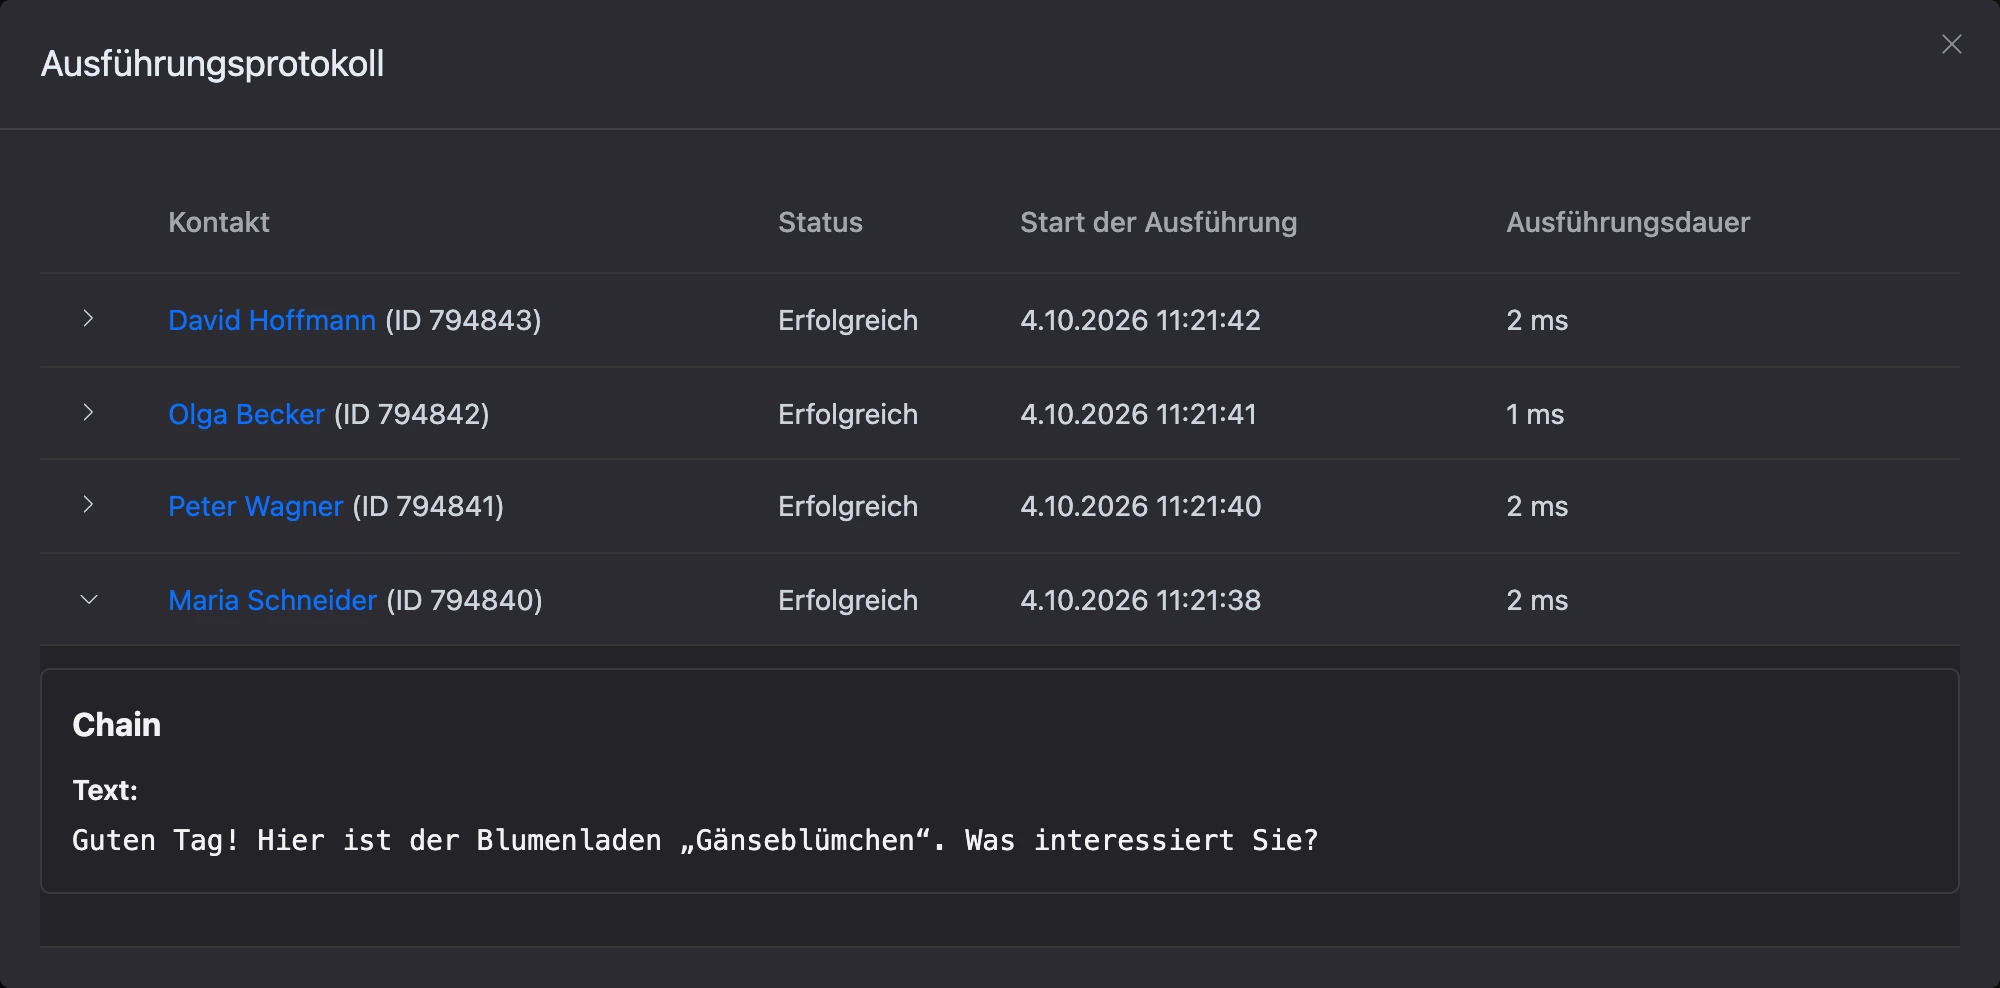Image resolution: width=2000 pixels, height=988 pixels.
Task: Expand the Olga Becker row
Action: pos(88,412)
